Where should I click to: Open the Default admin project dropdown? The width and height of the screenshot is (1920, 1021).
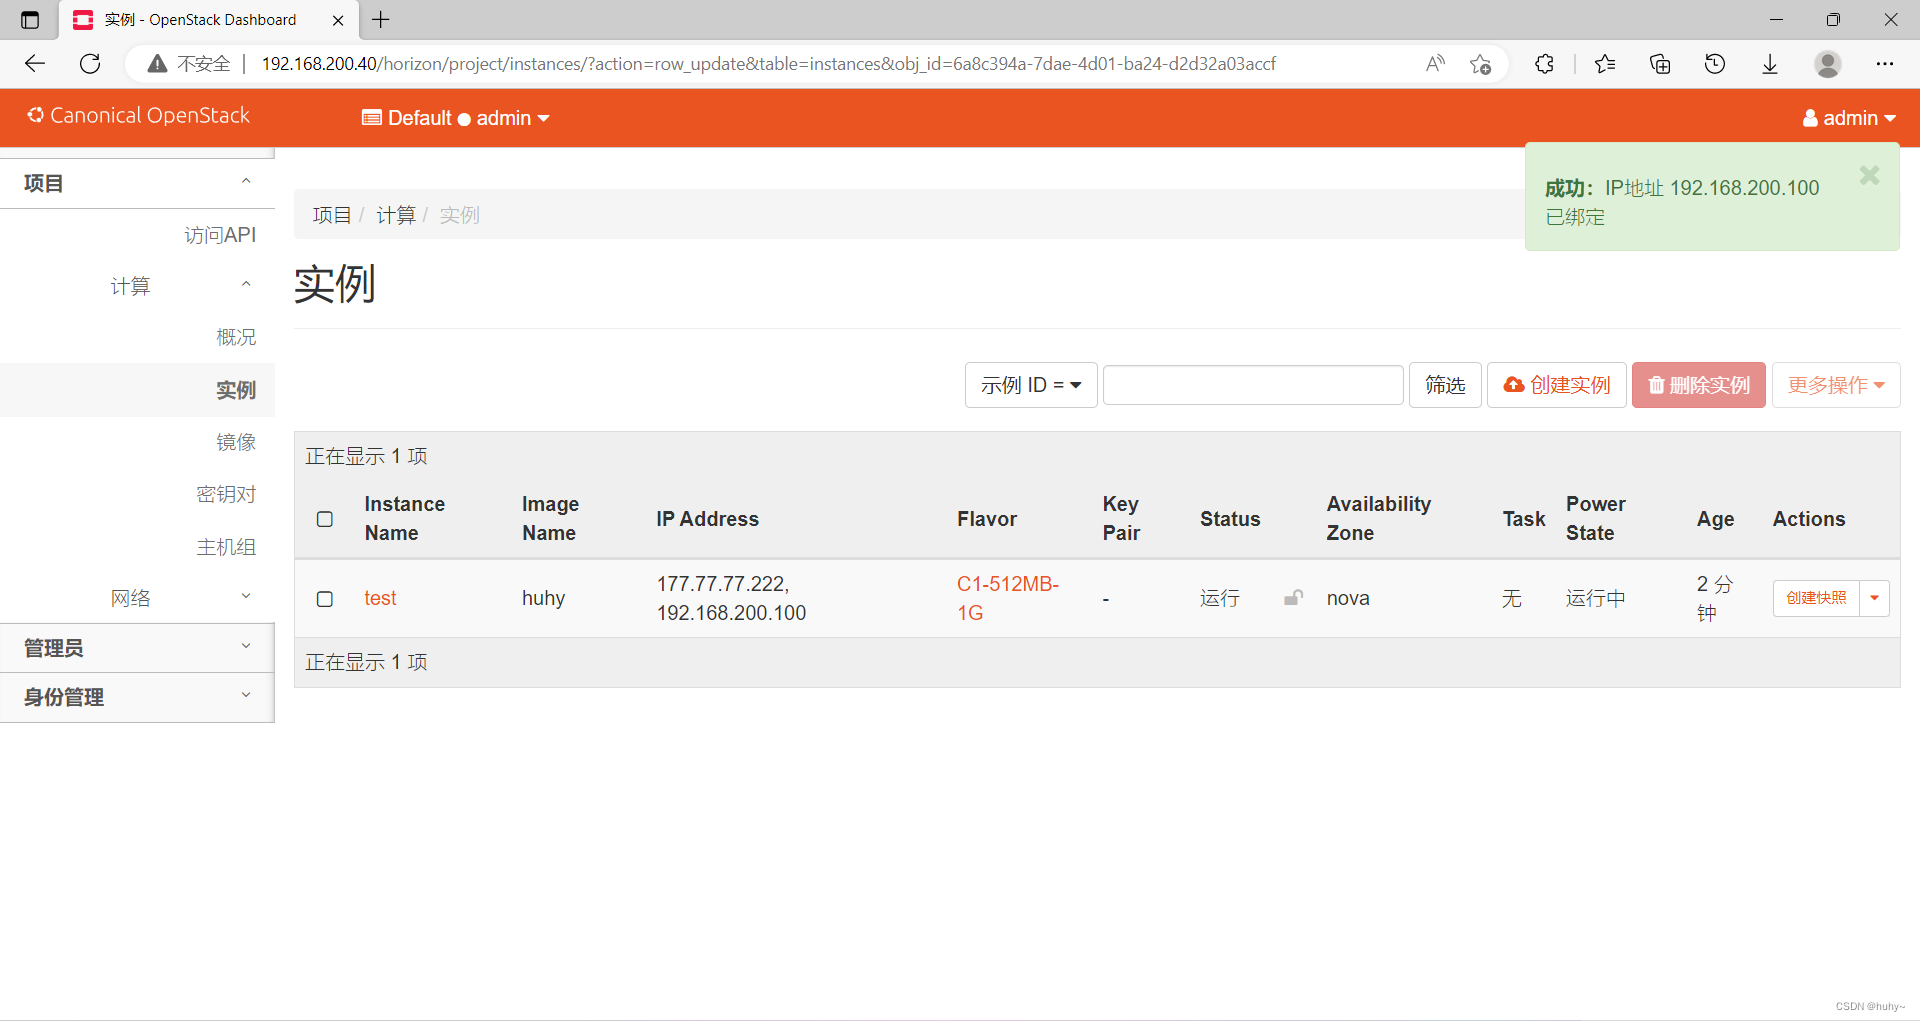point(456,118)
